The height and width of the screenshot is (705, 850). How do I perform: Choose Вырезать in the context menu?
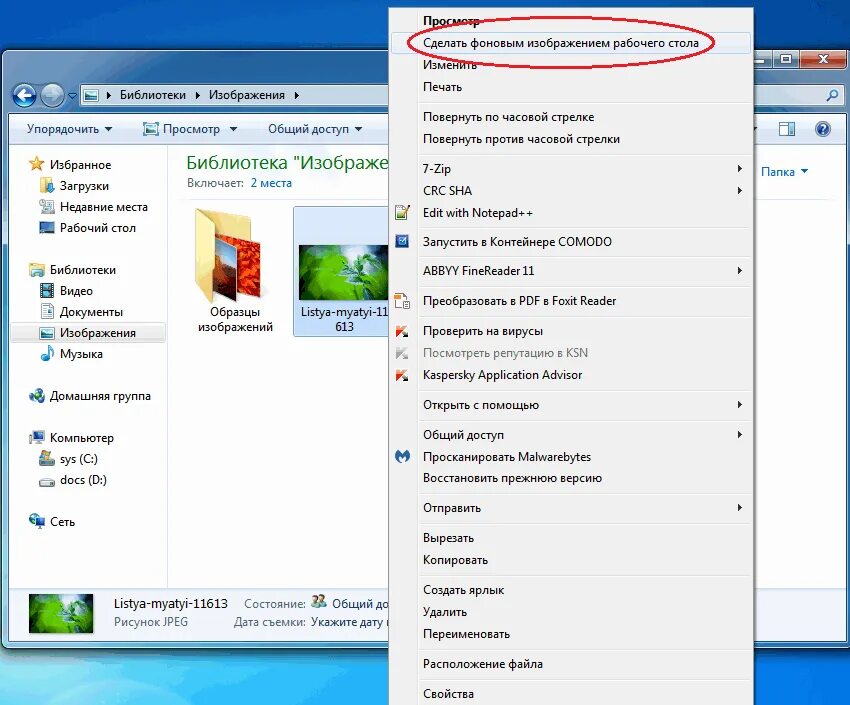571,539
